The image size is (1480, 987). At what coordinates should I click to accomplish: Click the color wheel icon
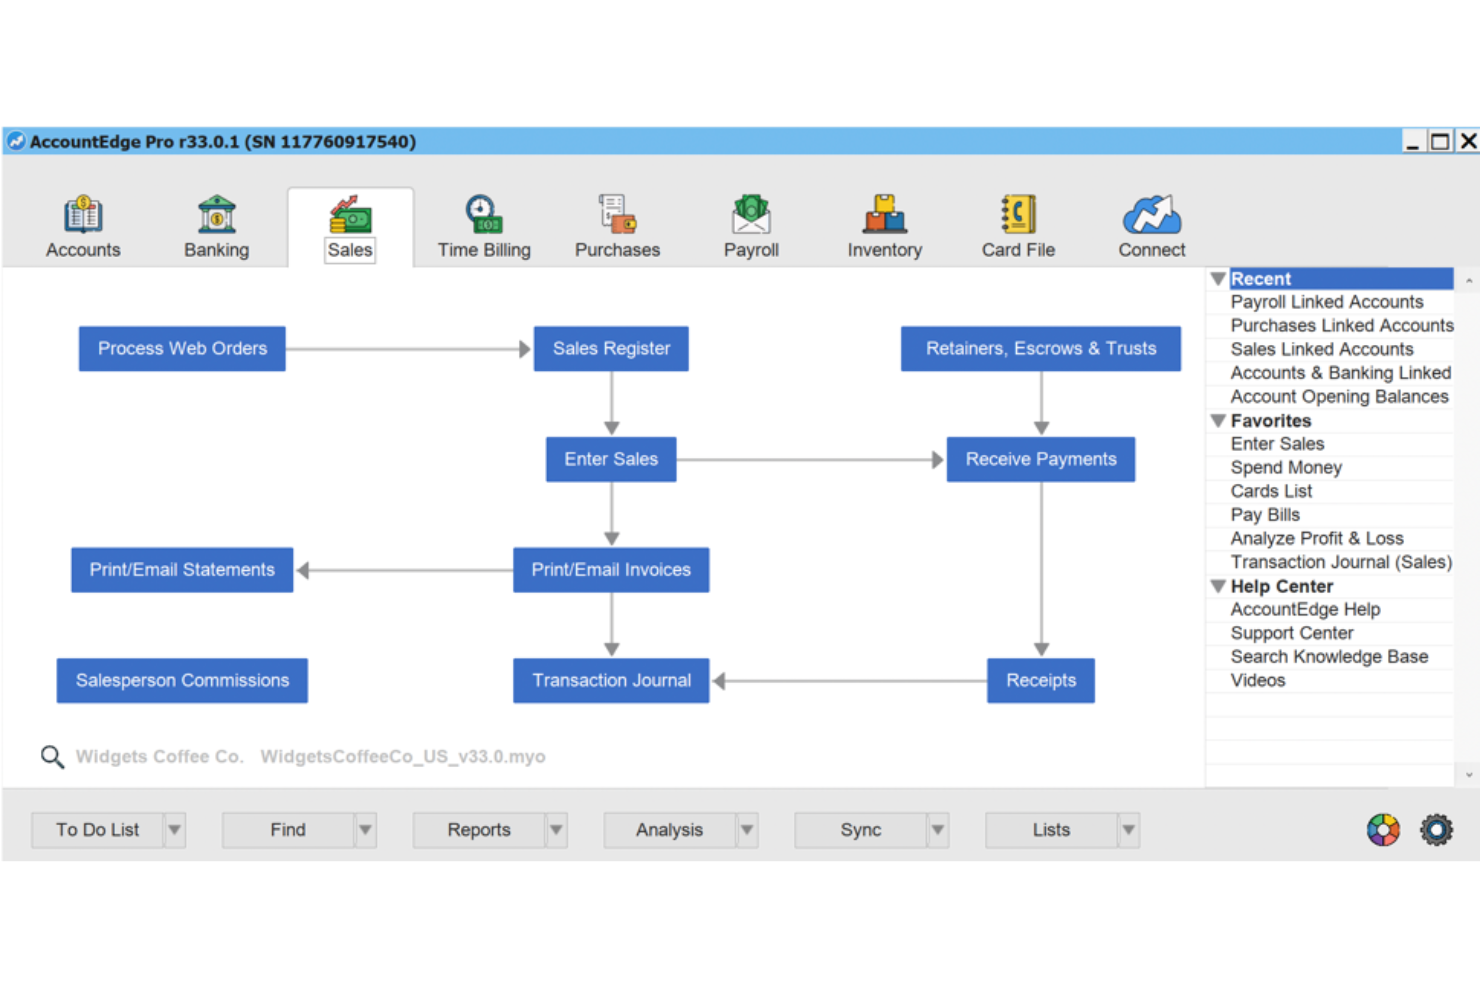click(x=1383, y=830)
